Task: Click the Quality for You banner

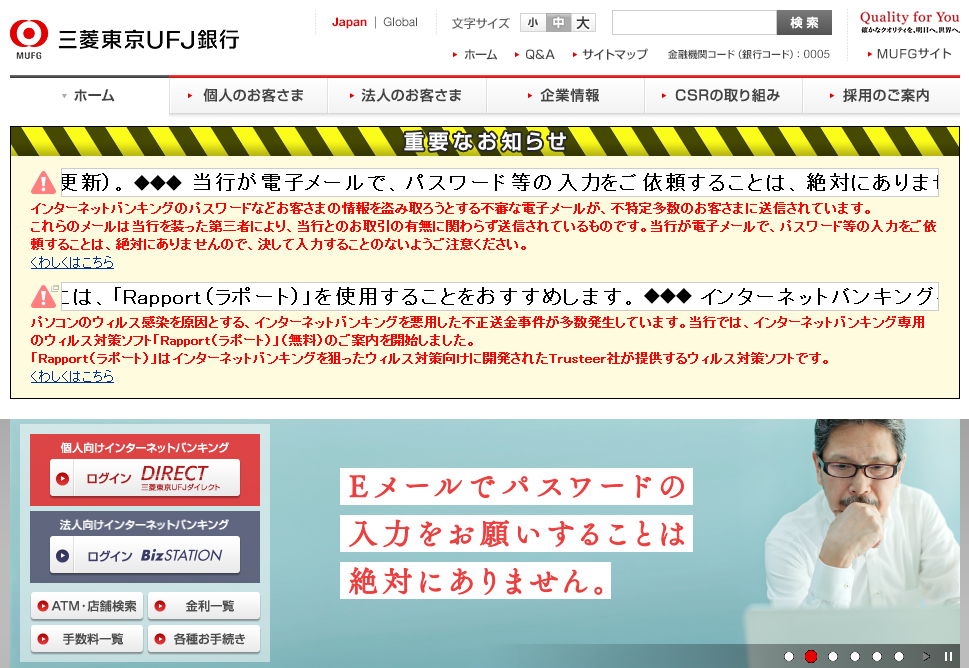Action: point(909,22)
